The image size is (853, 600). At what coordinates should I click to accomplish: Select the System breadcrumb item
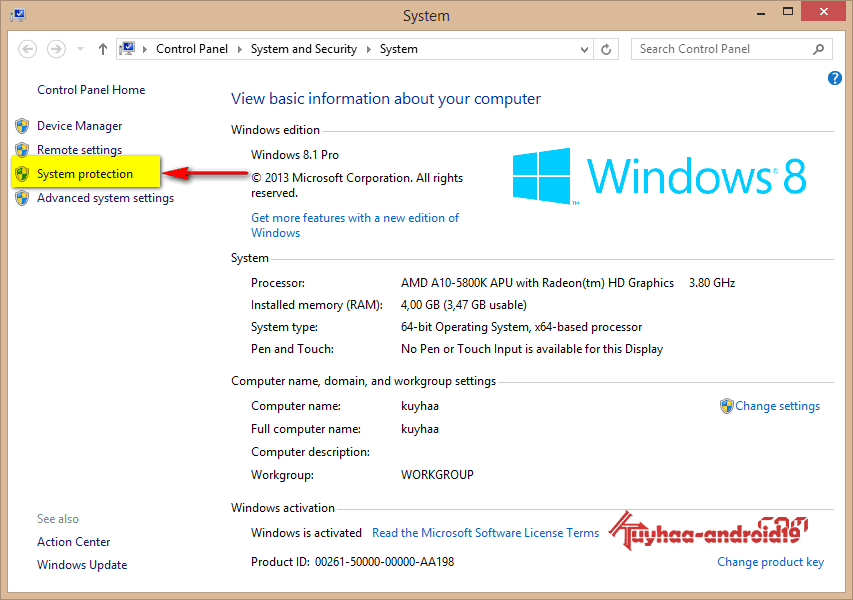399,49
